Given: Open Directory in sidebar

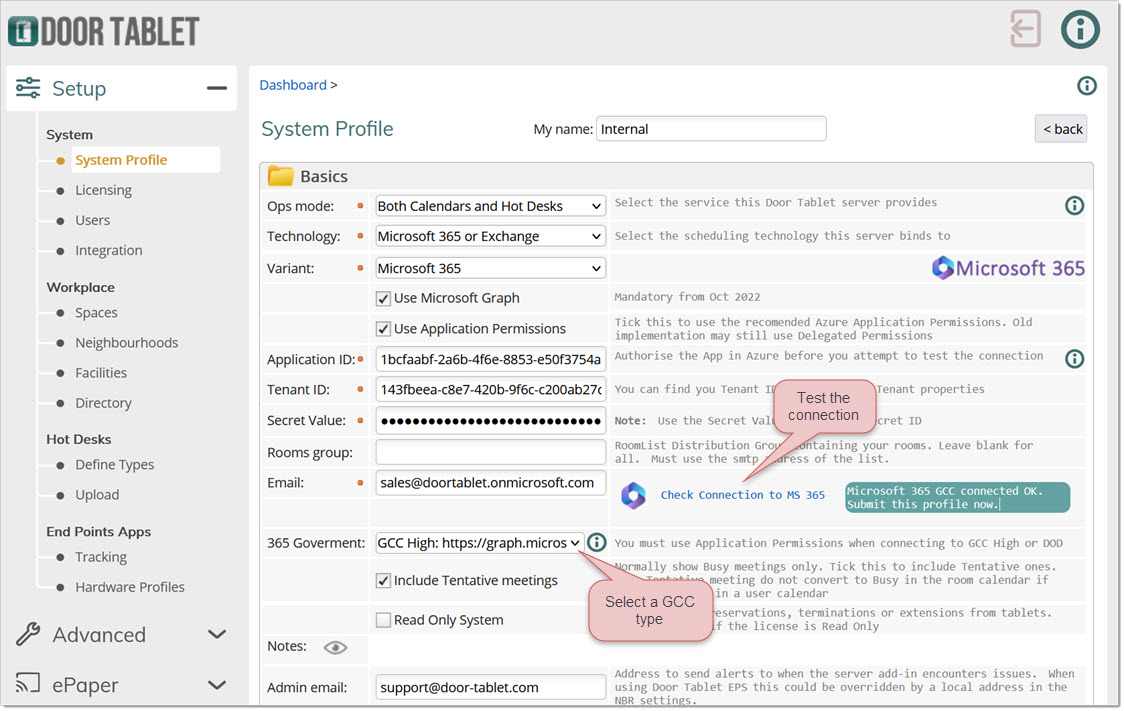Looking at the screenshot, I should tap(103, 403).
